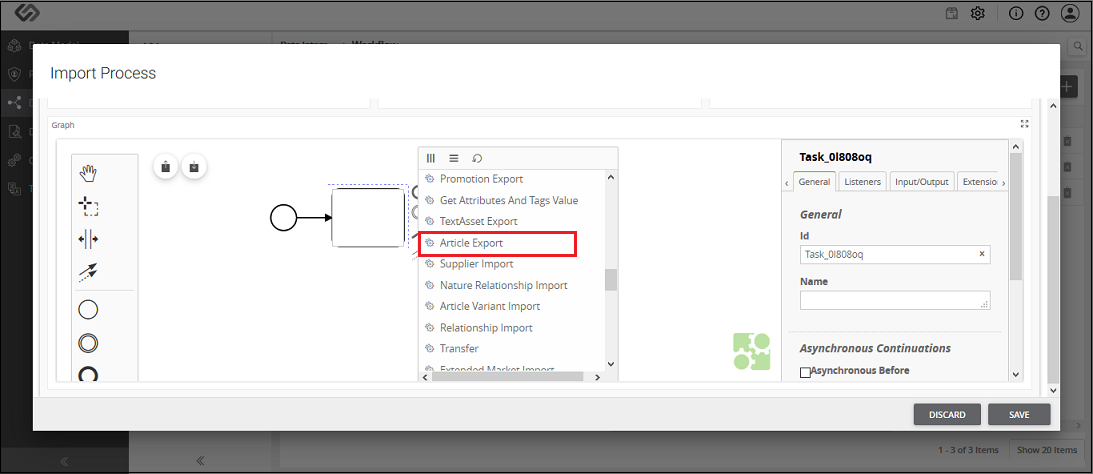Click the task list scroll-up arrow
1093x474 pixels.
[x=611, y=177]
